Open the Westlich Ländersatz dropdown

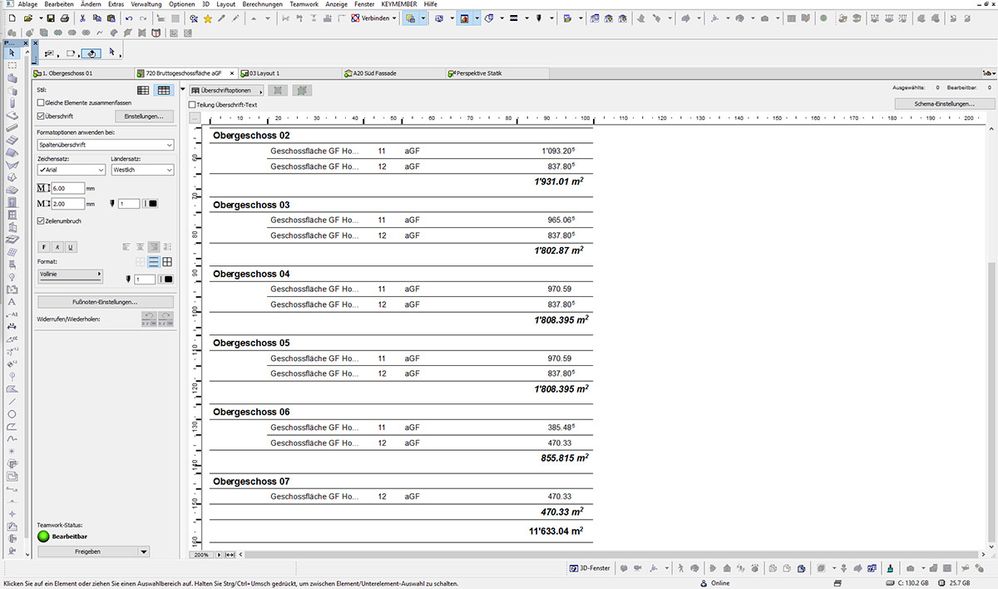(141, 169)
